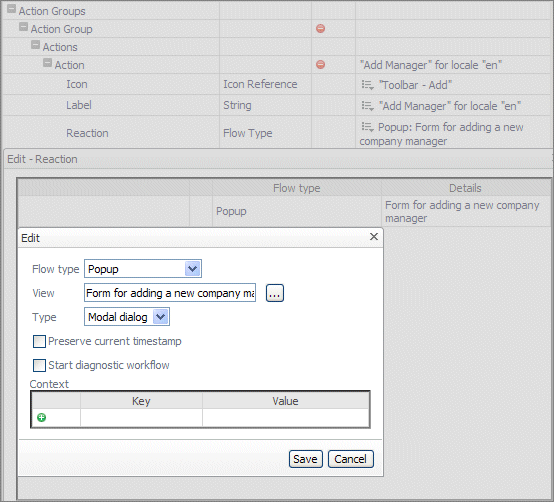Viewport: 554px width, 502px height.
Task: Click the empty Key cell in Context table
Action: click(141, 418)
